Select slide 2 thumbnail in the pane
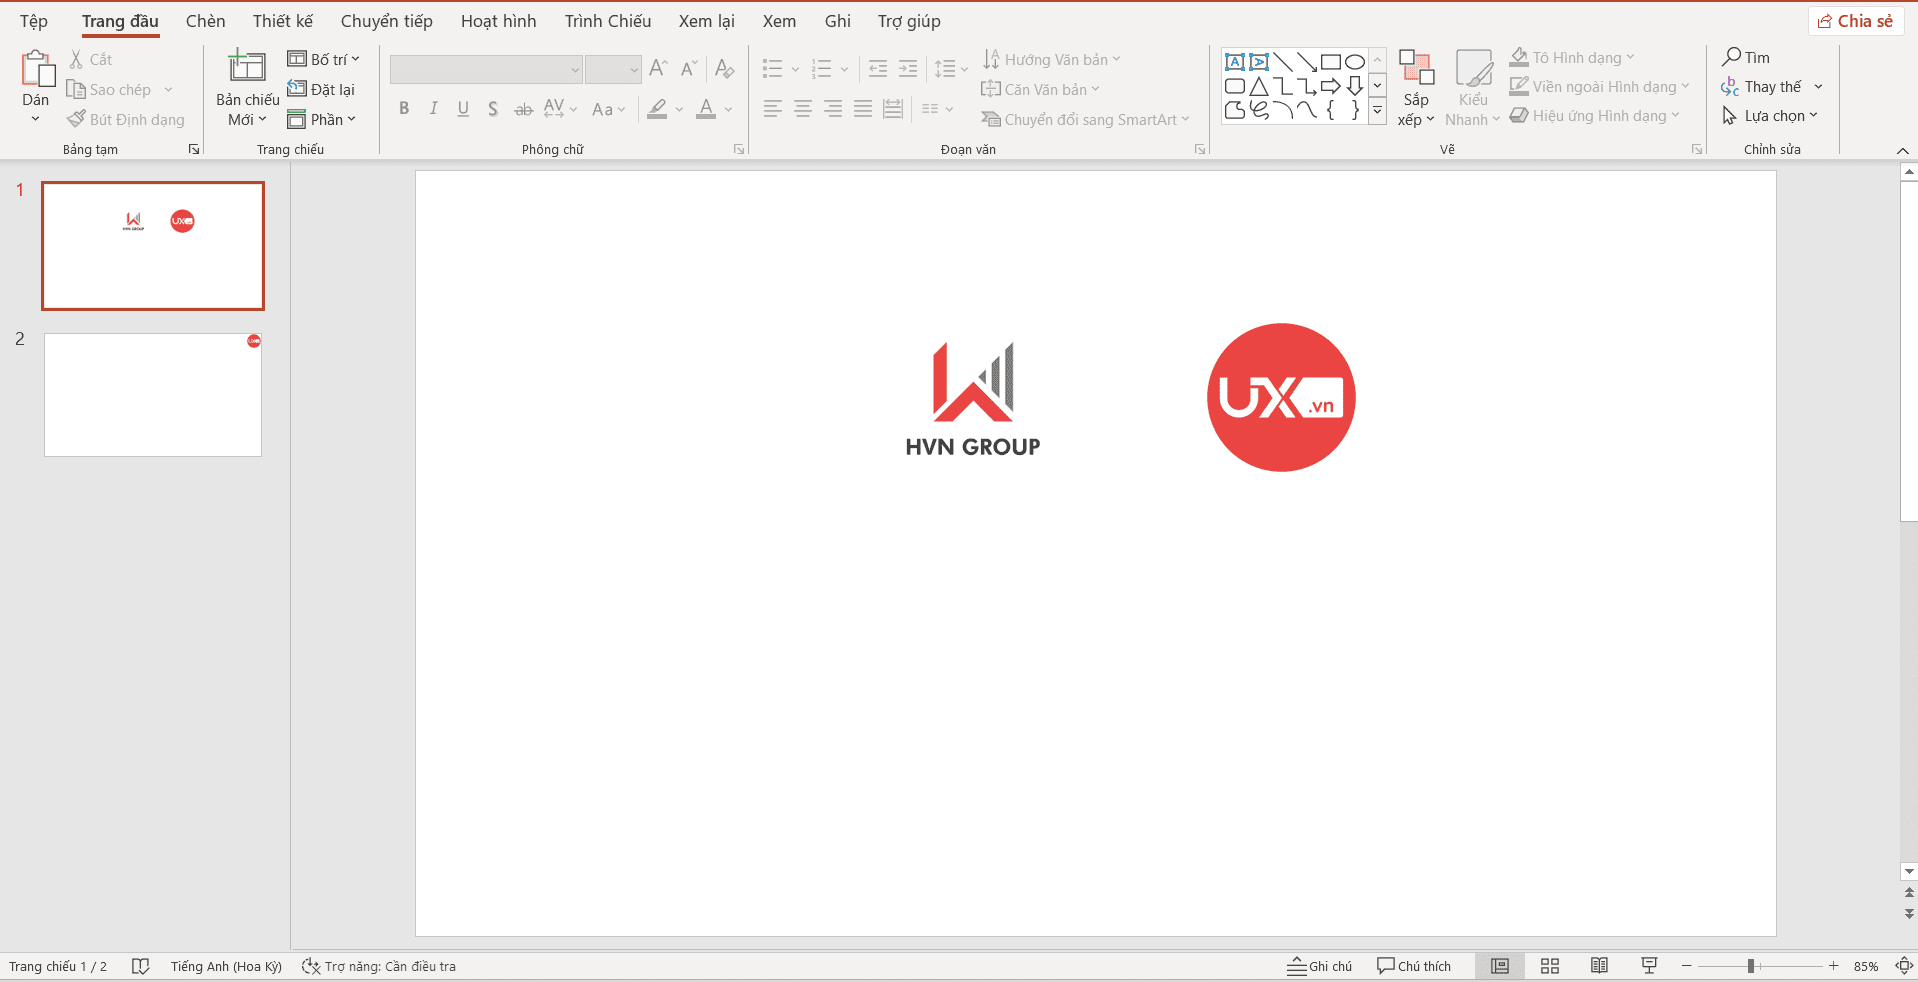This screenshot has height=982, width=1918. click(152, 394)
